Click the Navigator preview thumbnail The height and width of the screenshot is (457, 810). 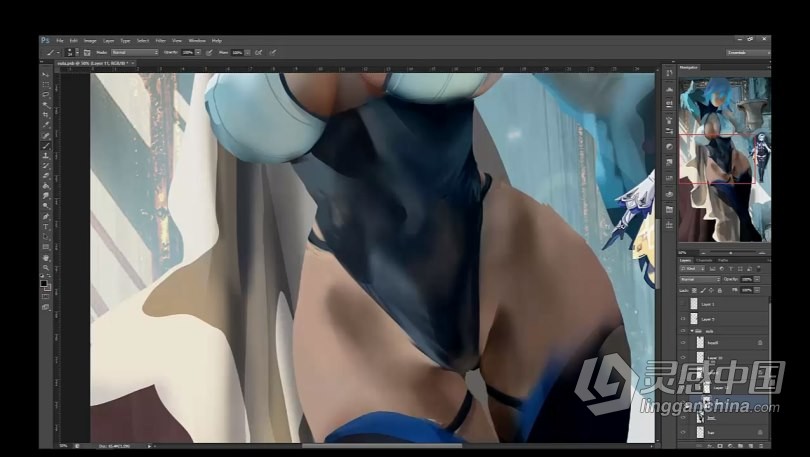[x=724, y=160]
